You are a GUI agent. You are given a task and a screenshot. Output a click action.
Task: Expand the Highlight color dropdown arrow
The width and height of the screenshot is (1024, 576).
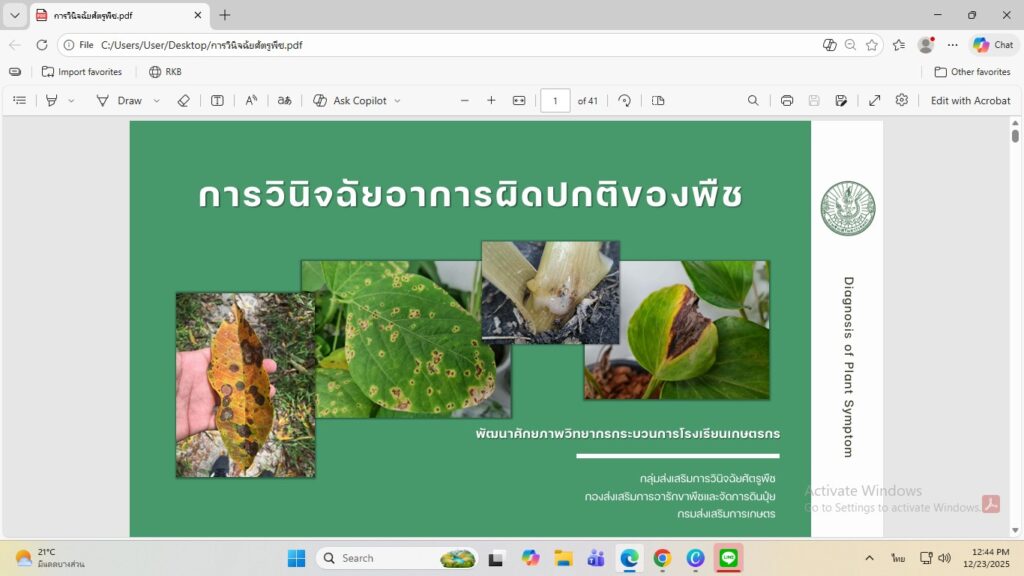71,100
